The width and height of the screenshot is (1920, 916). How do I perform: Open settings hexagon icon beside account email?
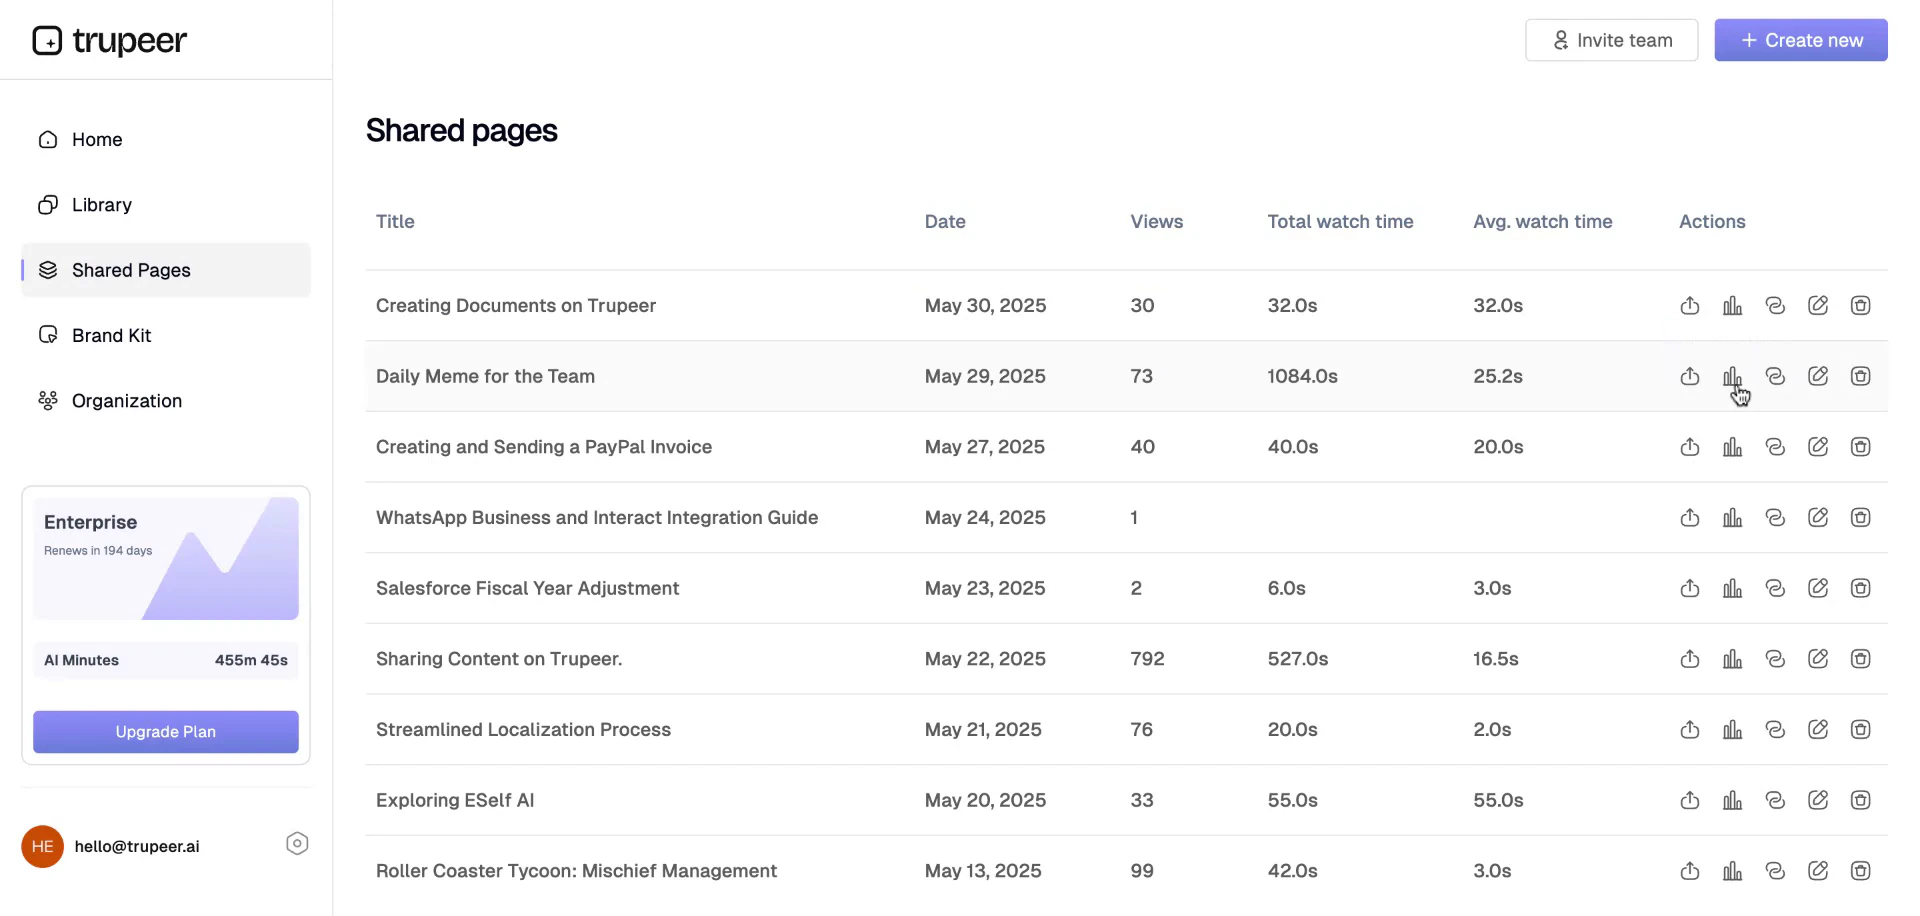click(297, 844)
